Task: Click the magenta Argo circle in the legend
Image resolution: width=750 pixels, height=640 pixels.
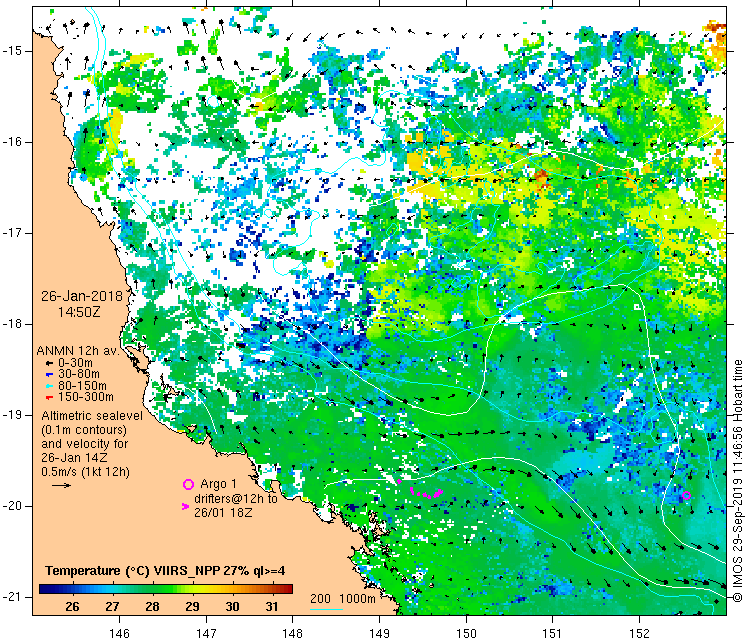Action: coord(188,485)
